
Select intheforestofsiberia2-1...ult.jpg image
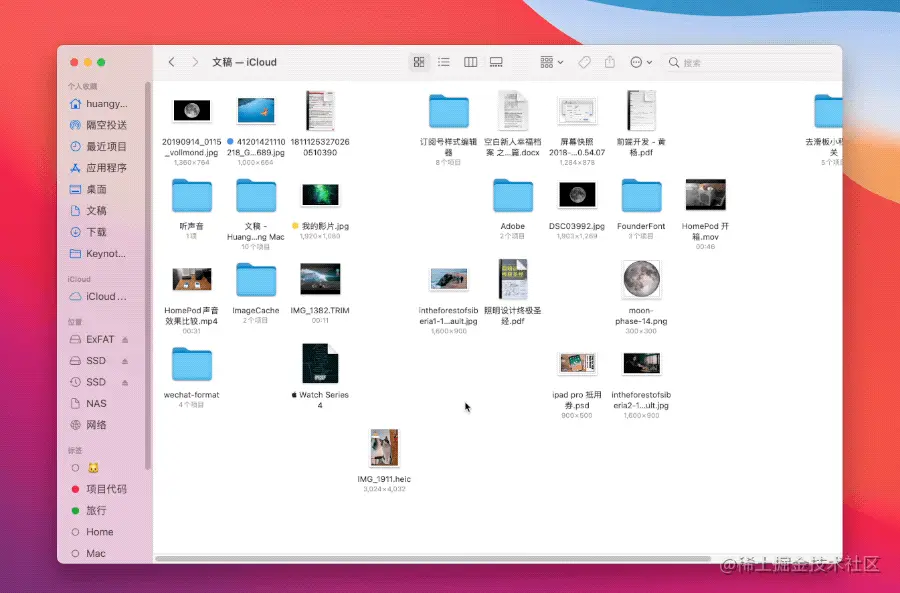point(641,363)
